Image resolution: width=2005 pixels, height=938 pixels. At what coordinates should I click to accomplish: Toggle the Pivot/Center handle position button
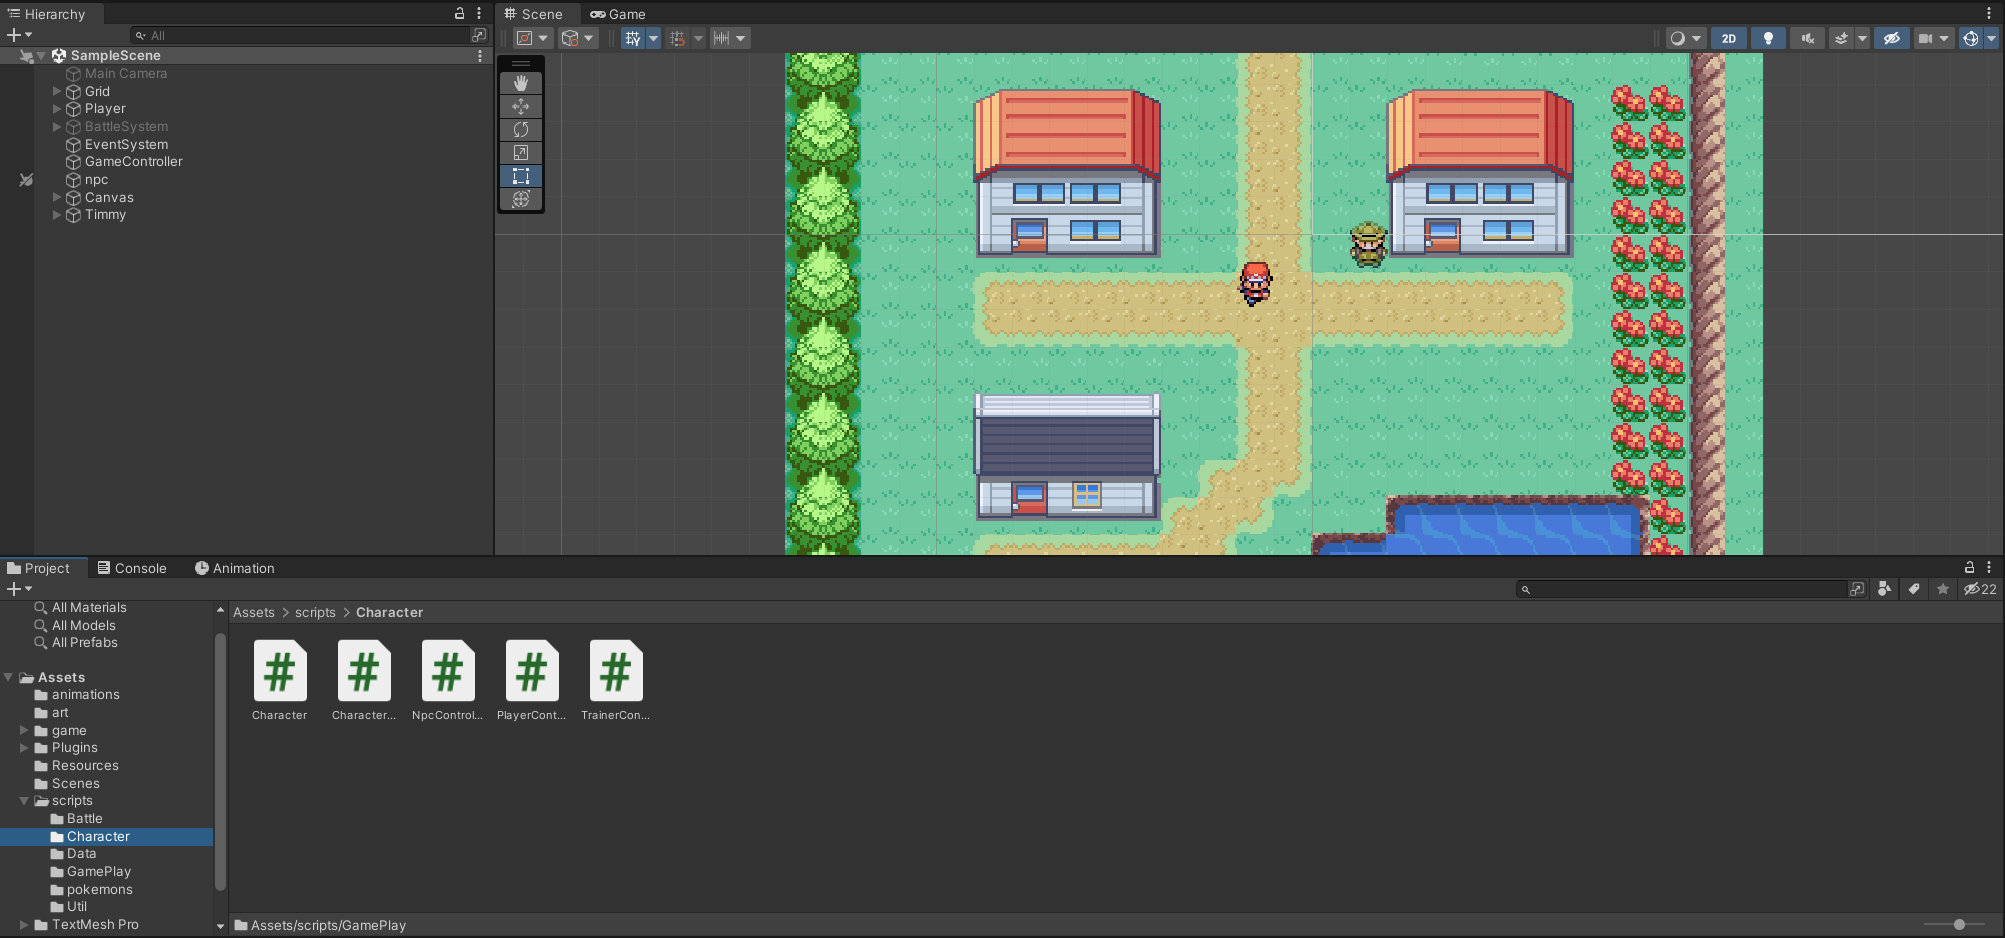click(532, 38)
